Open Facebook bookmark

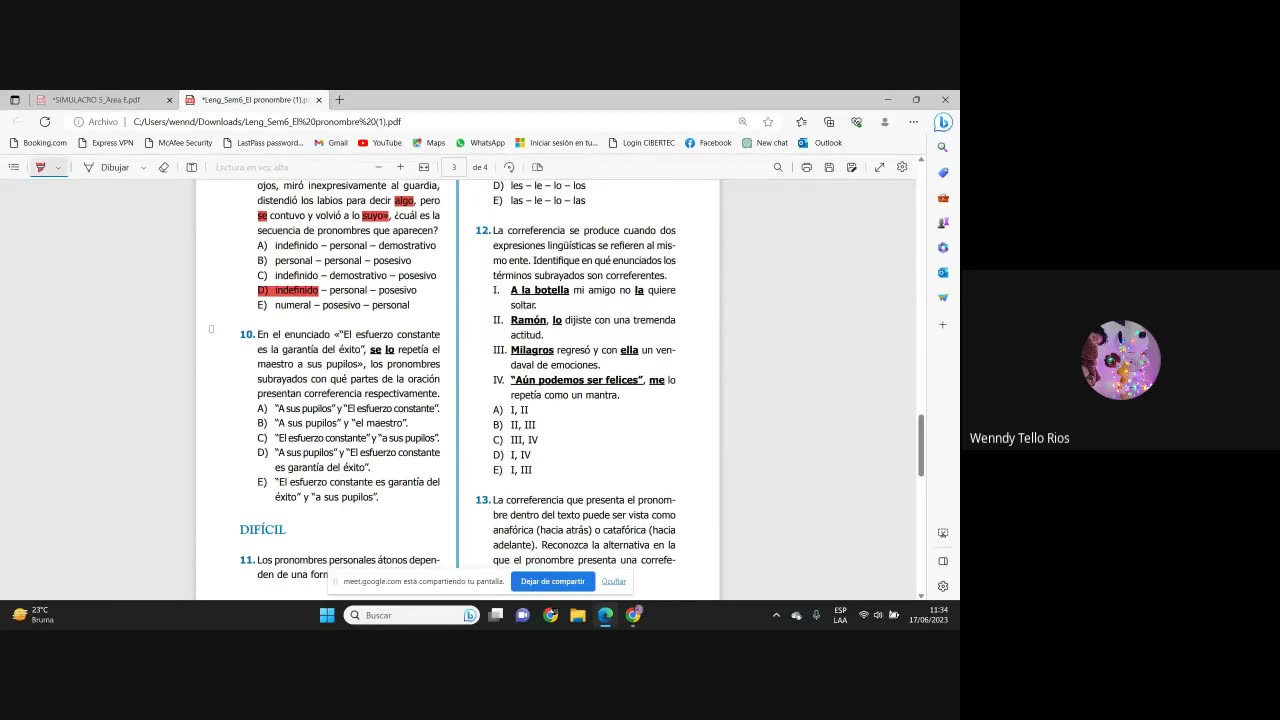[708, 143]
